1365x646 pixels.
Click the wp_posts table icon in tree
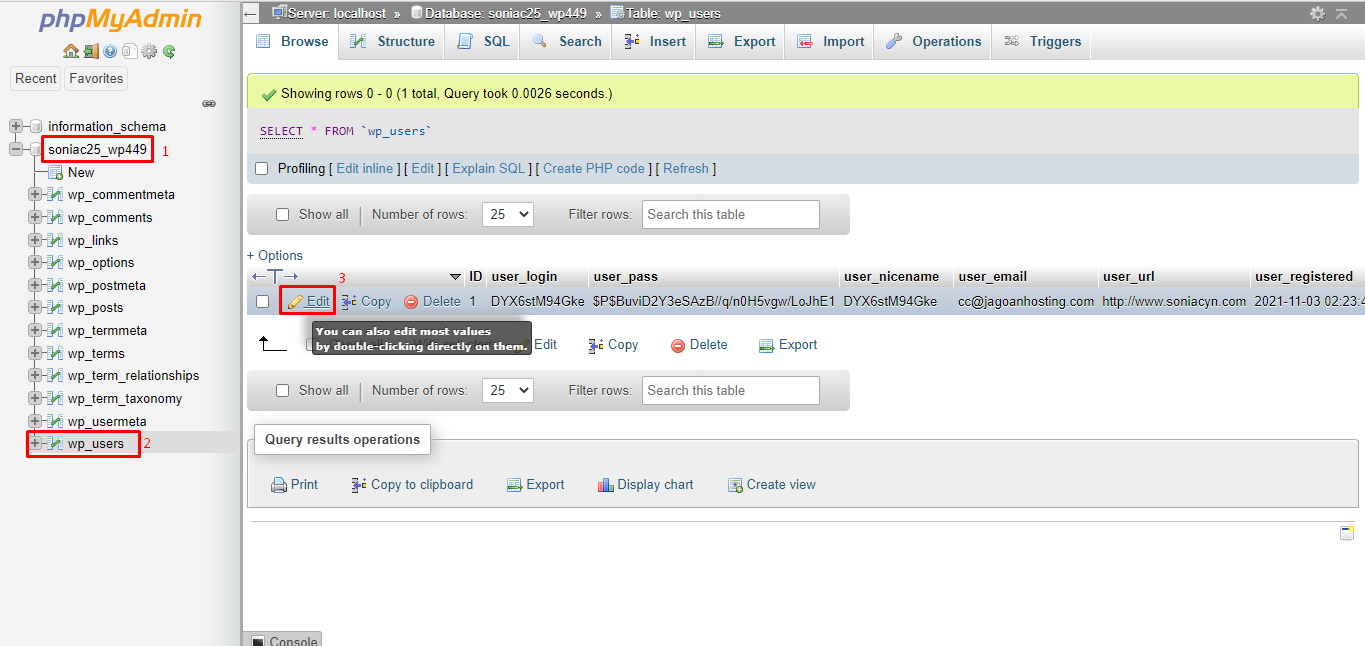[x=55, y=308]
